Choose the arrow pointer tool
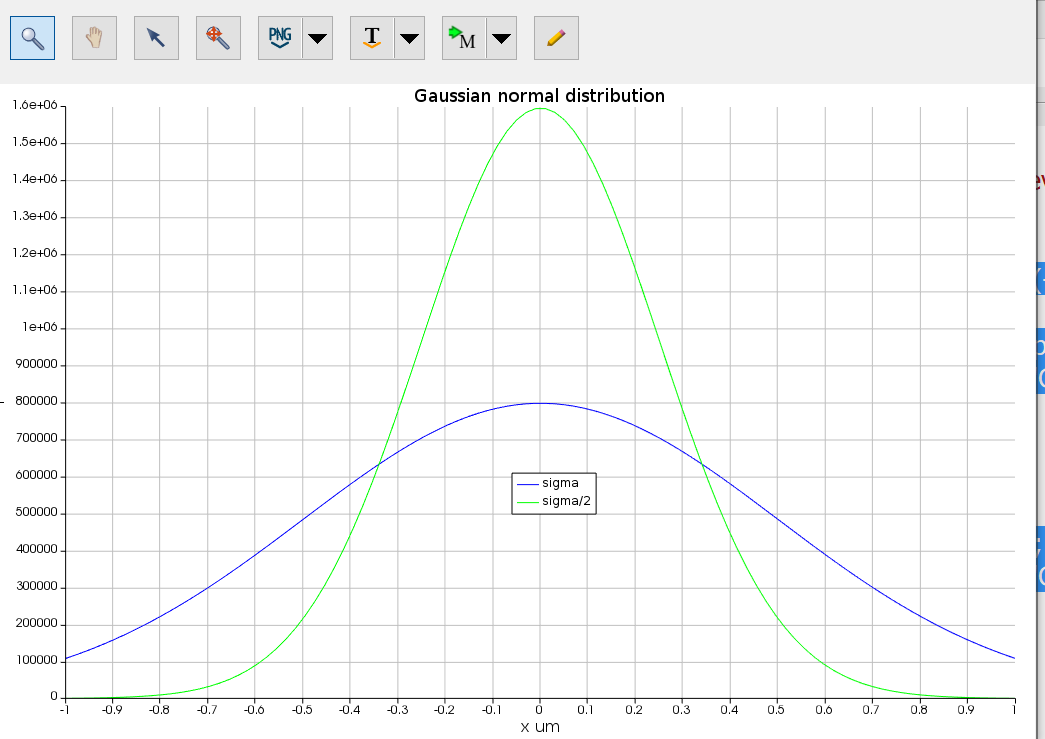This screenshot has width=1045, height=739. (x=156, y=38)
